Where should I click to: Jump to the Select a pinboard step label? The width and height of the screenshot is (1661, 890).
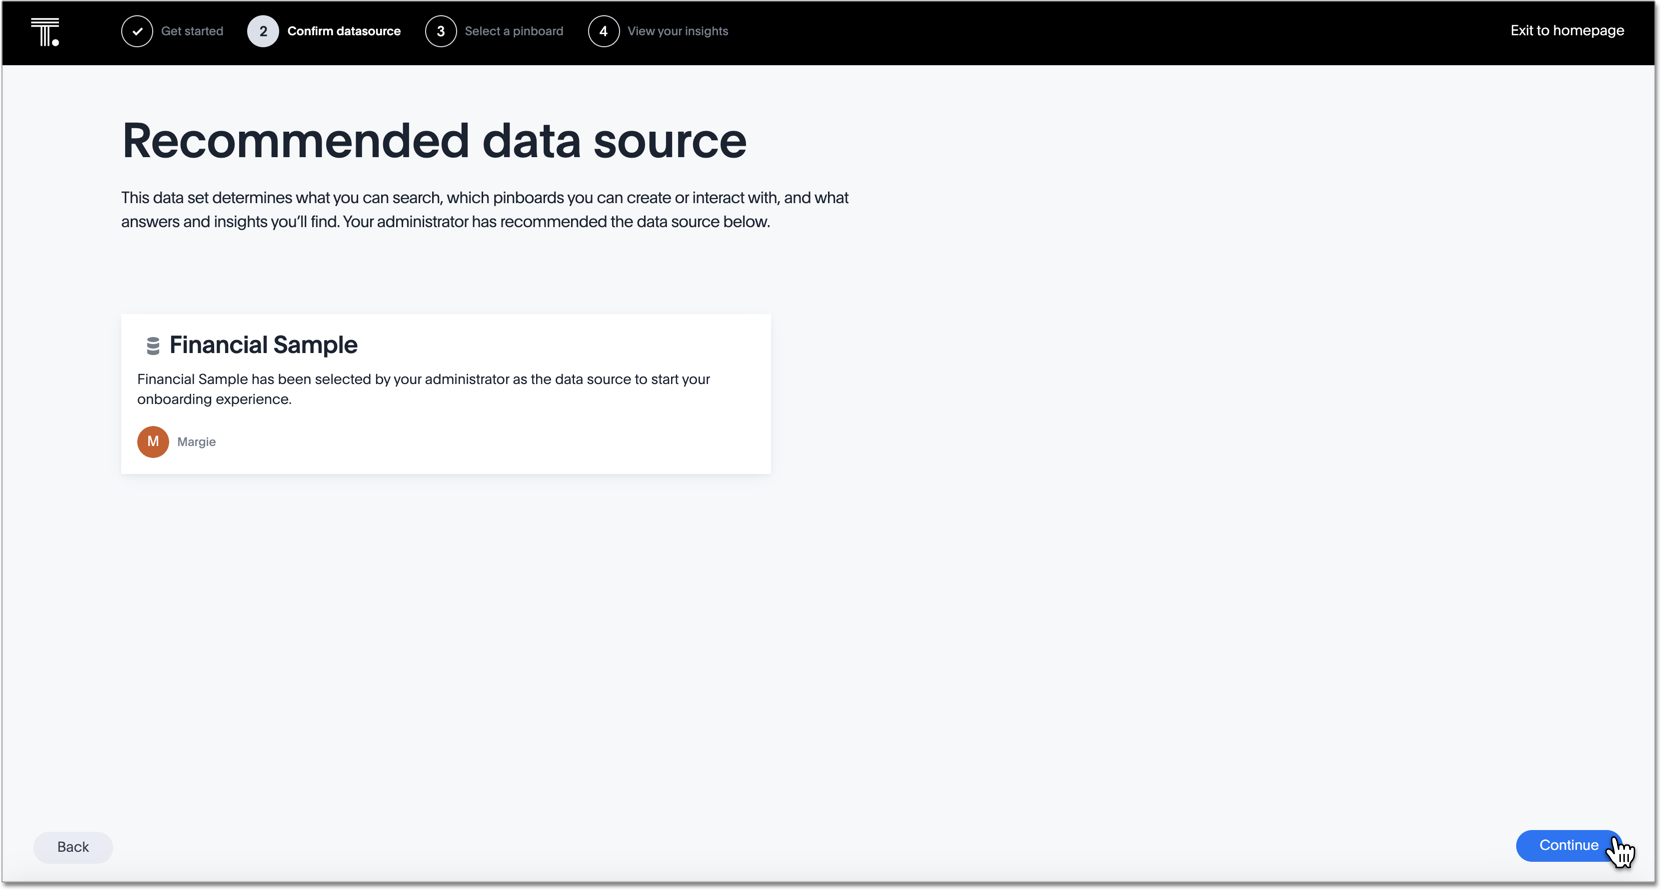514,32
